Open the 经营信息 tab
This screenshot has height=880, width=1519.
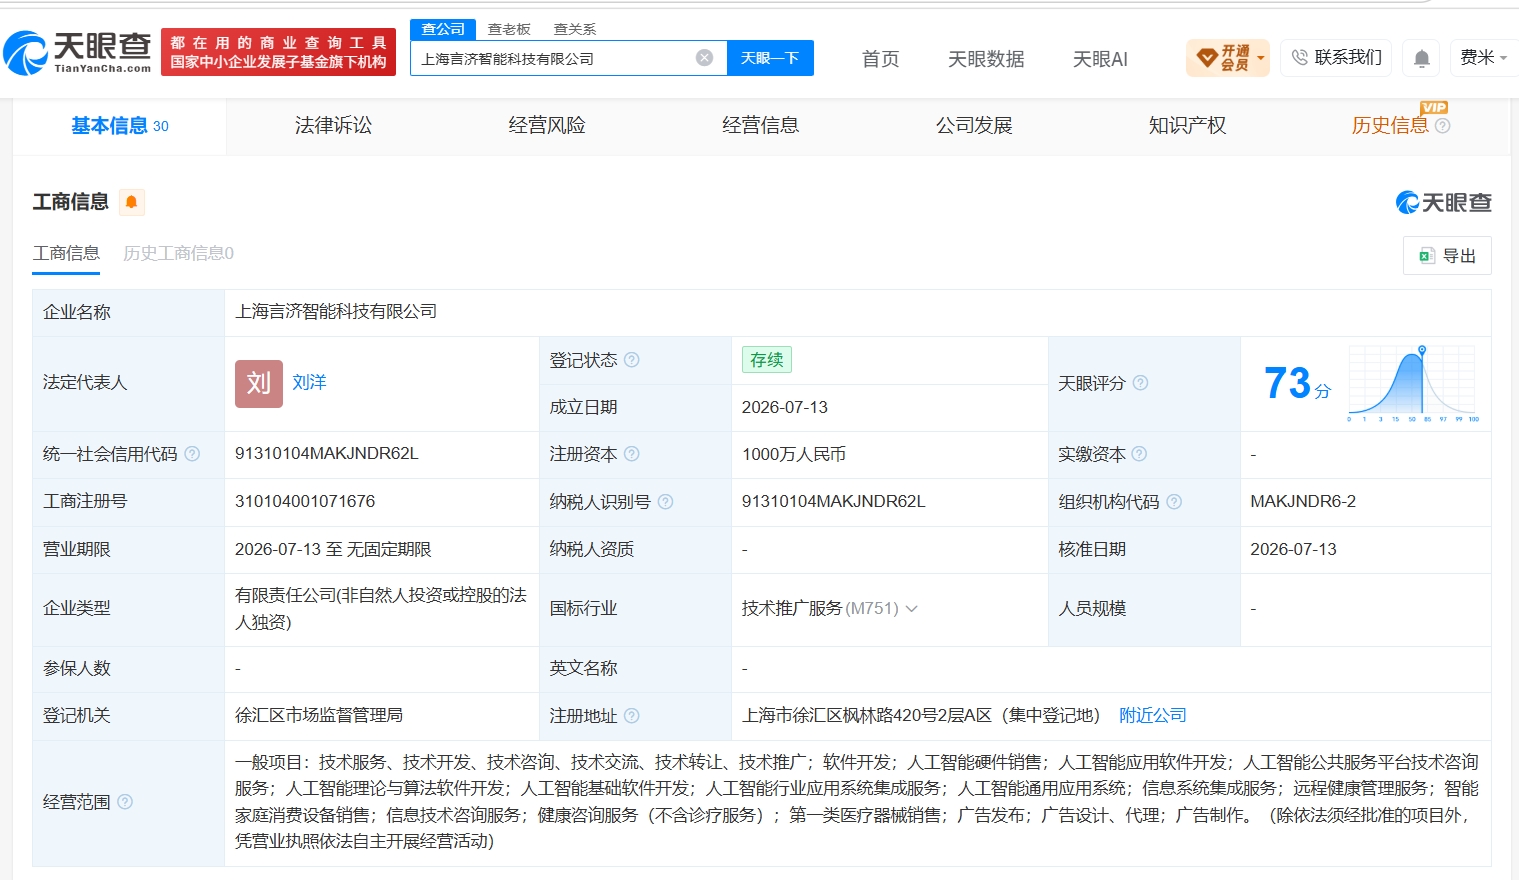760,126
